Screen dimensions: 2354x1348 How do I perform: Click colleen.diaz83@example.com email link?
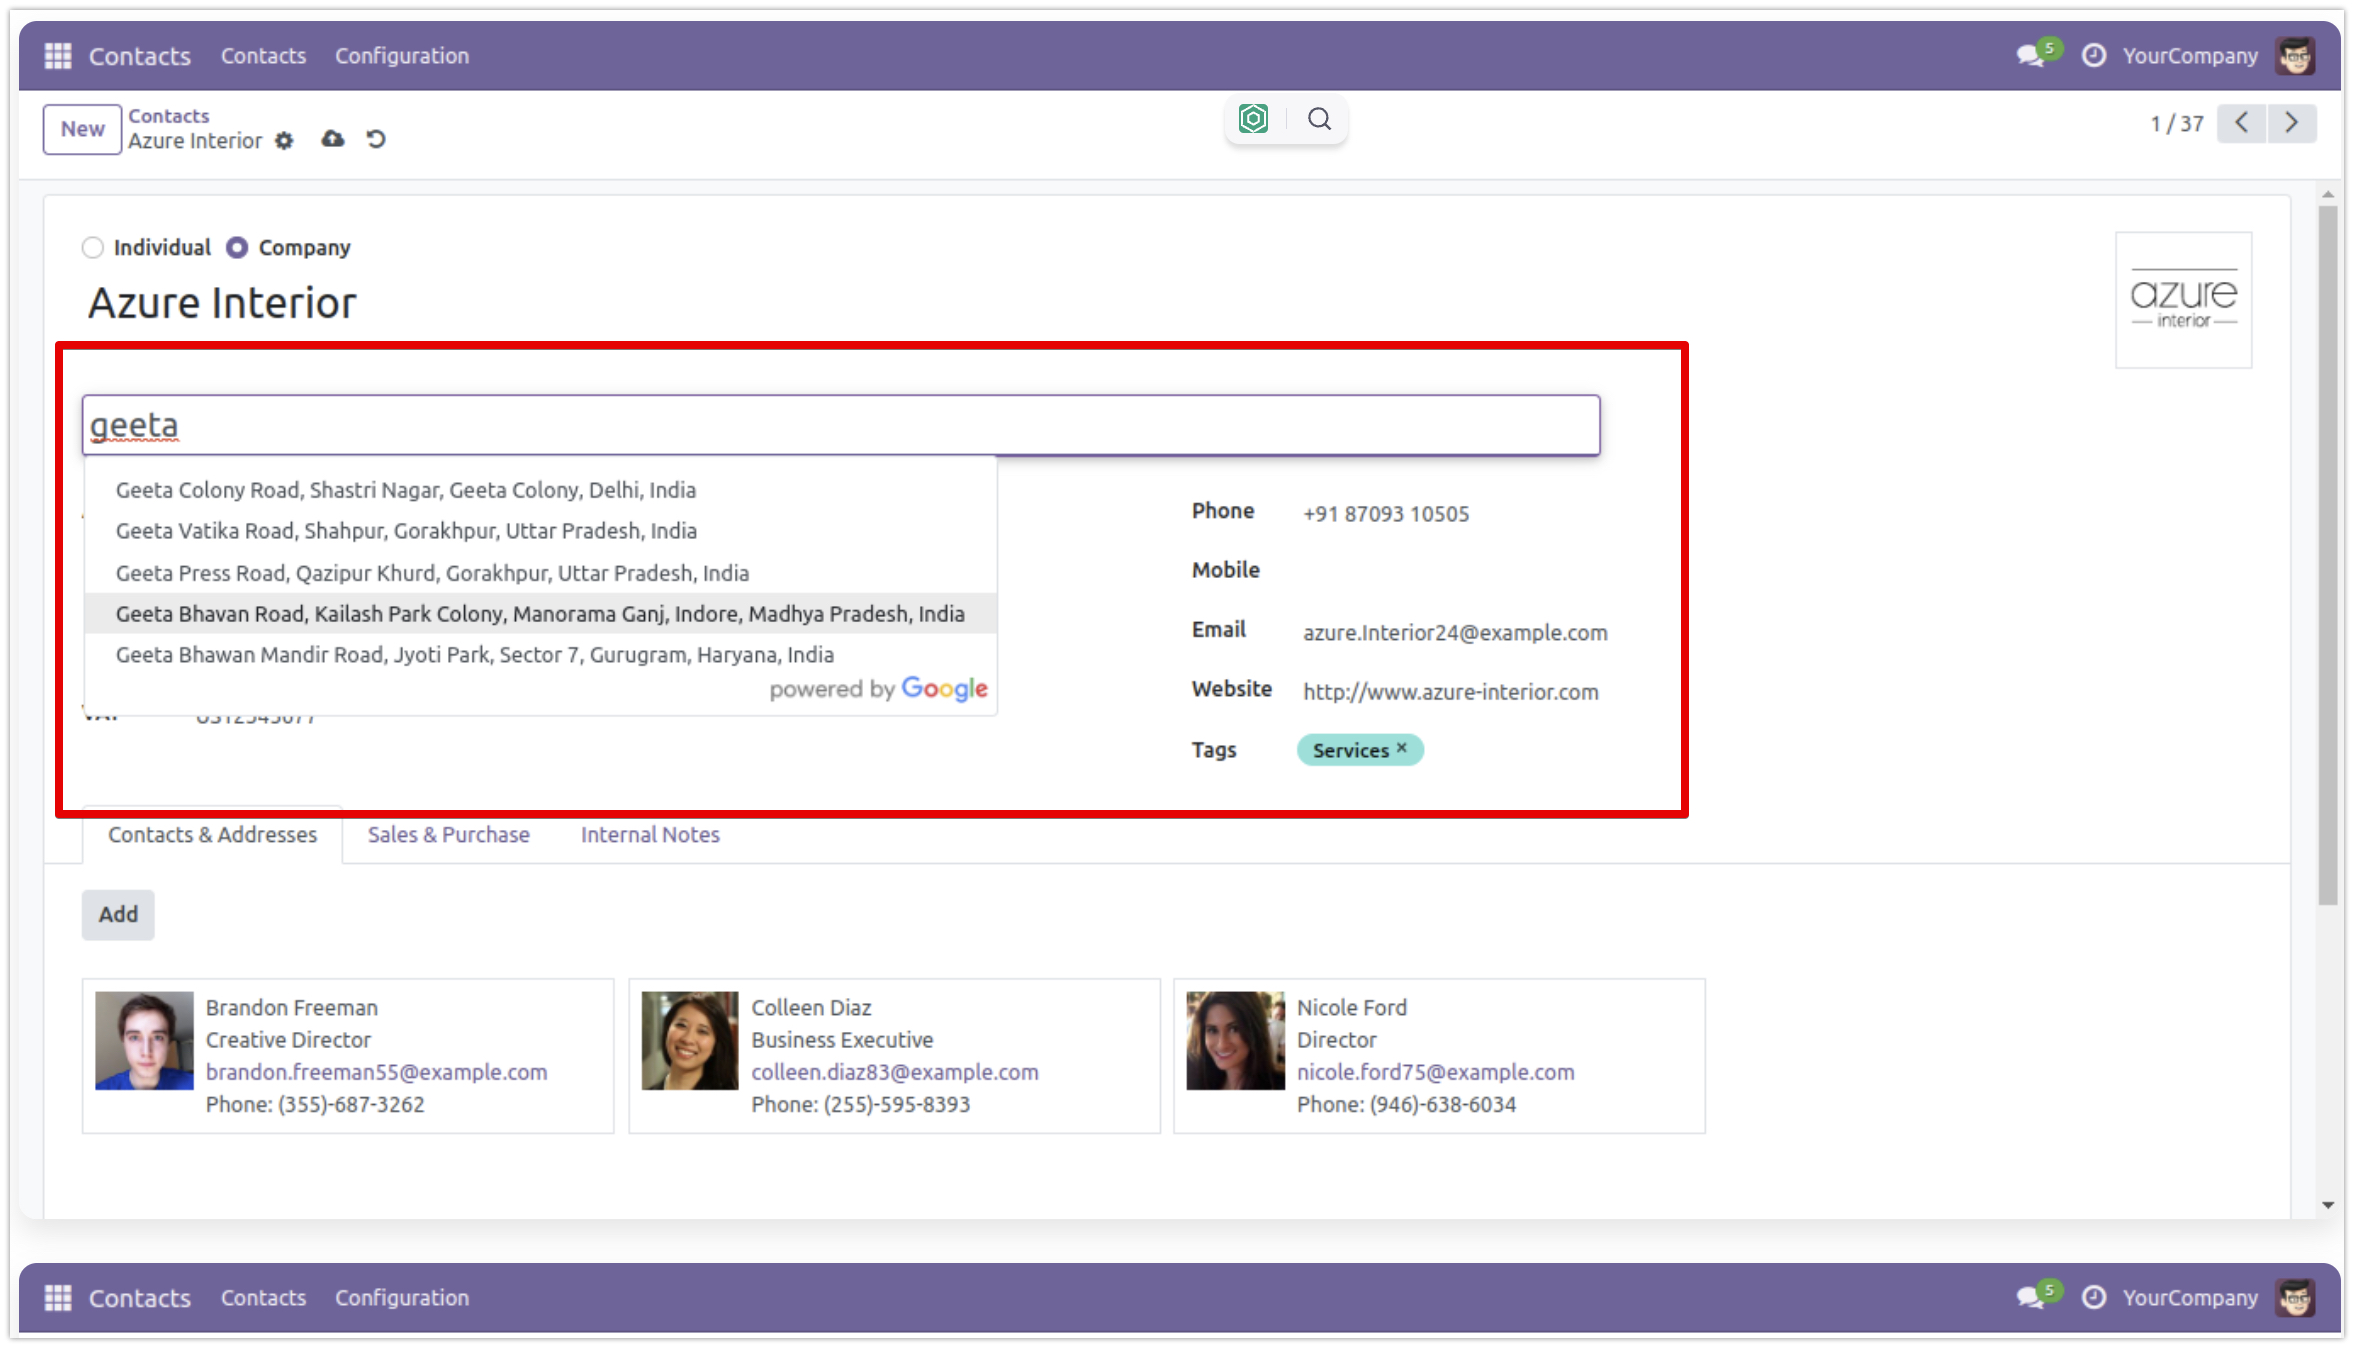(x=895, y=1072)
